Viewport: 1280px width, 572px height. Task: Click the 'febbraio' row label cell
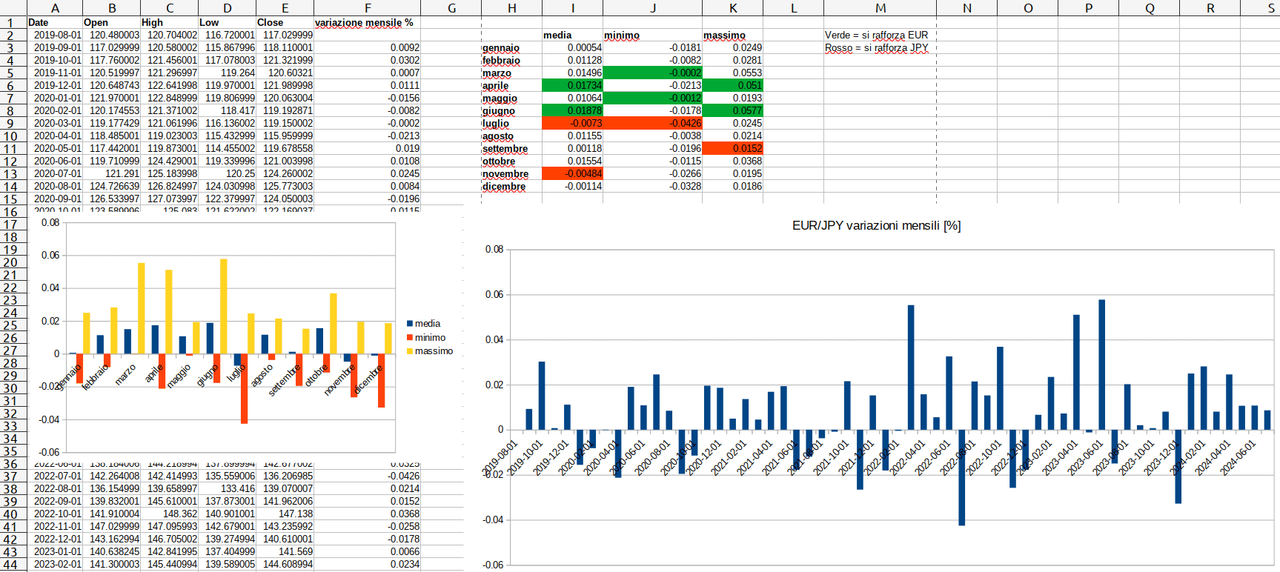coord(511,60)
